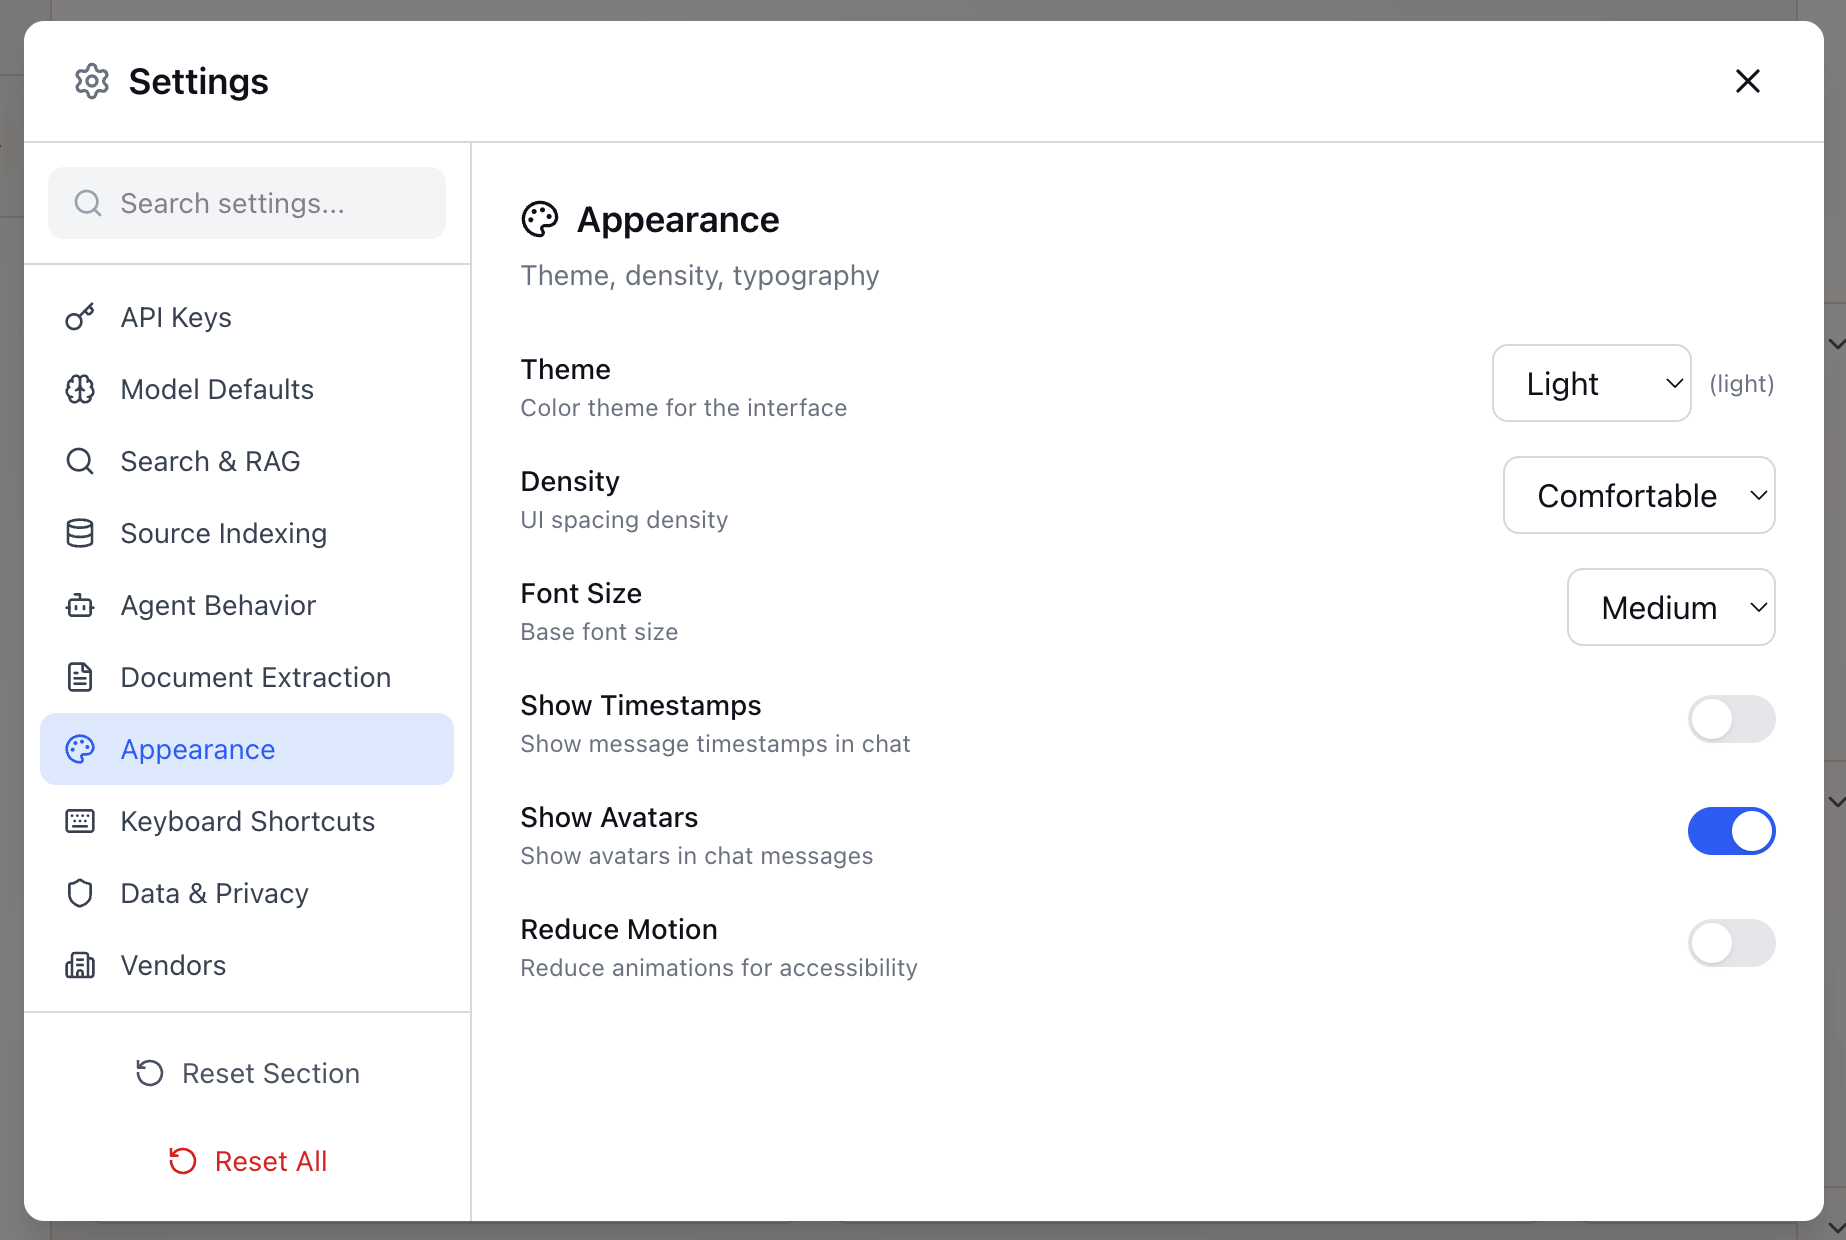Click the red Reset All button
The width and height of the screenshot is (1846, 1240).
tap(246, 1161)
